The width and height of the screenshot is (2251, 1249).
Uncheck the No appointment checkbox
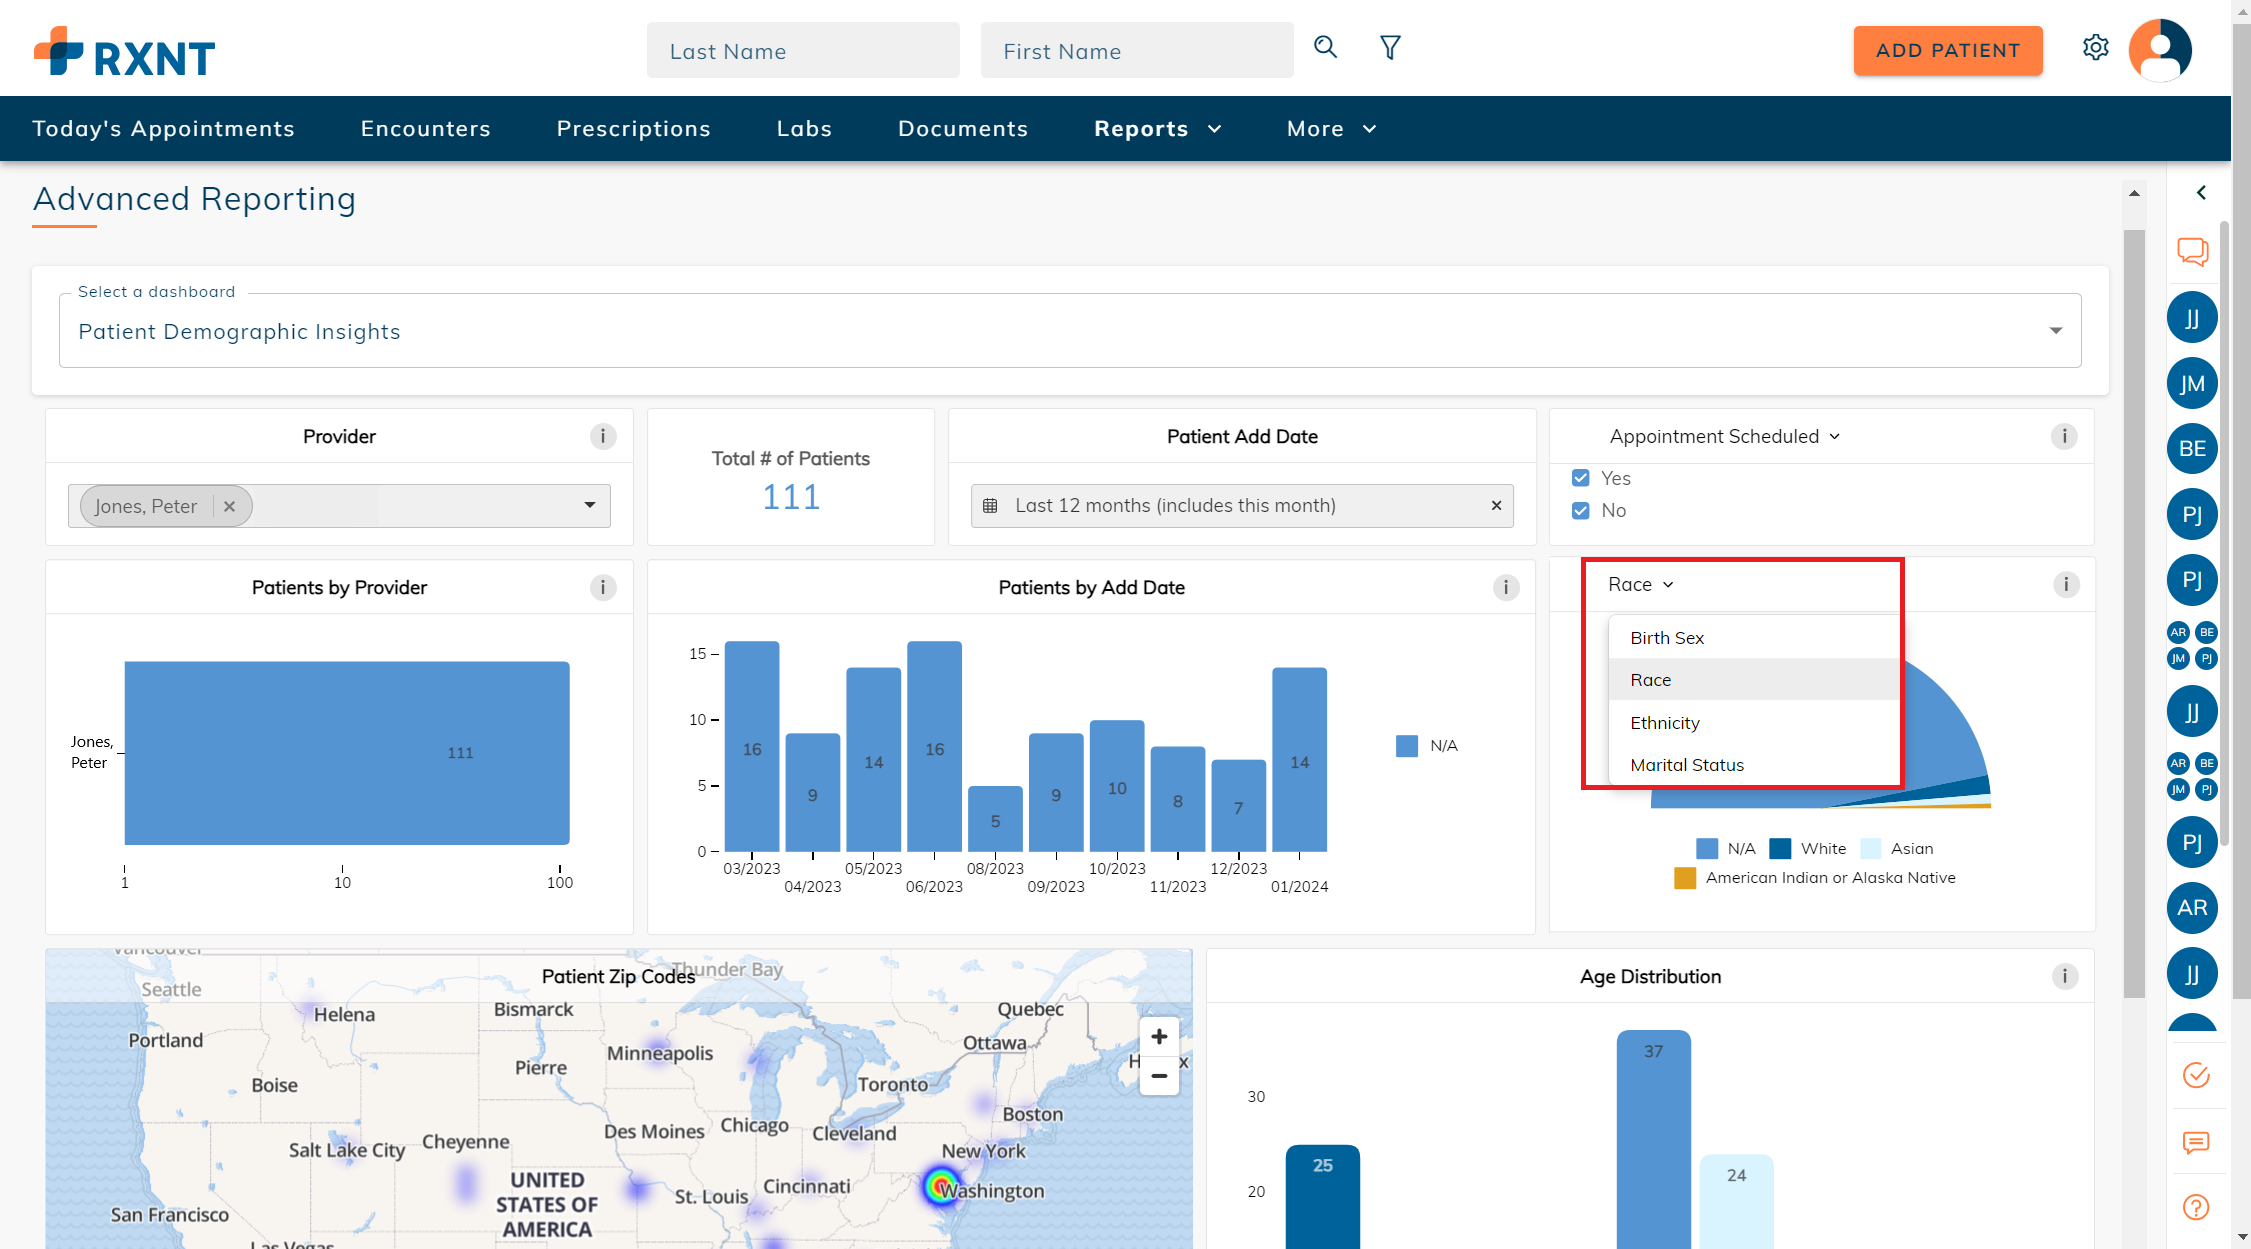tap(1581, 510)
